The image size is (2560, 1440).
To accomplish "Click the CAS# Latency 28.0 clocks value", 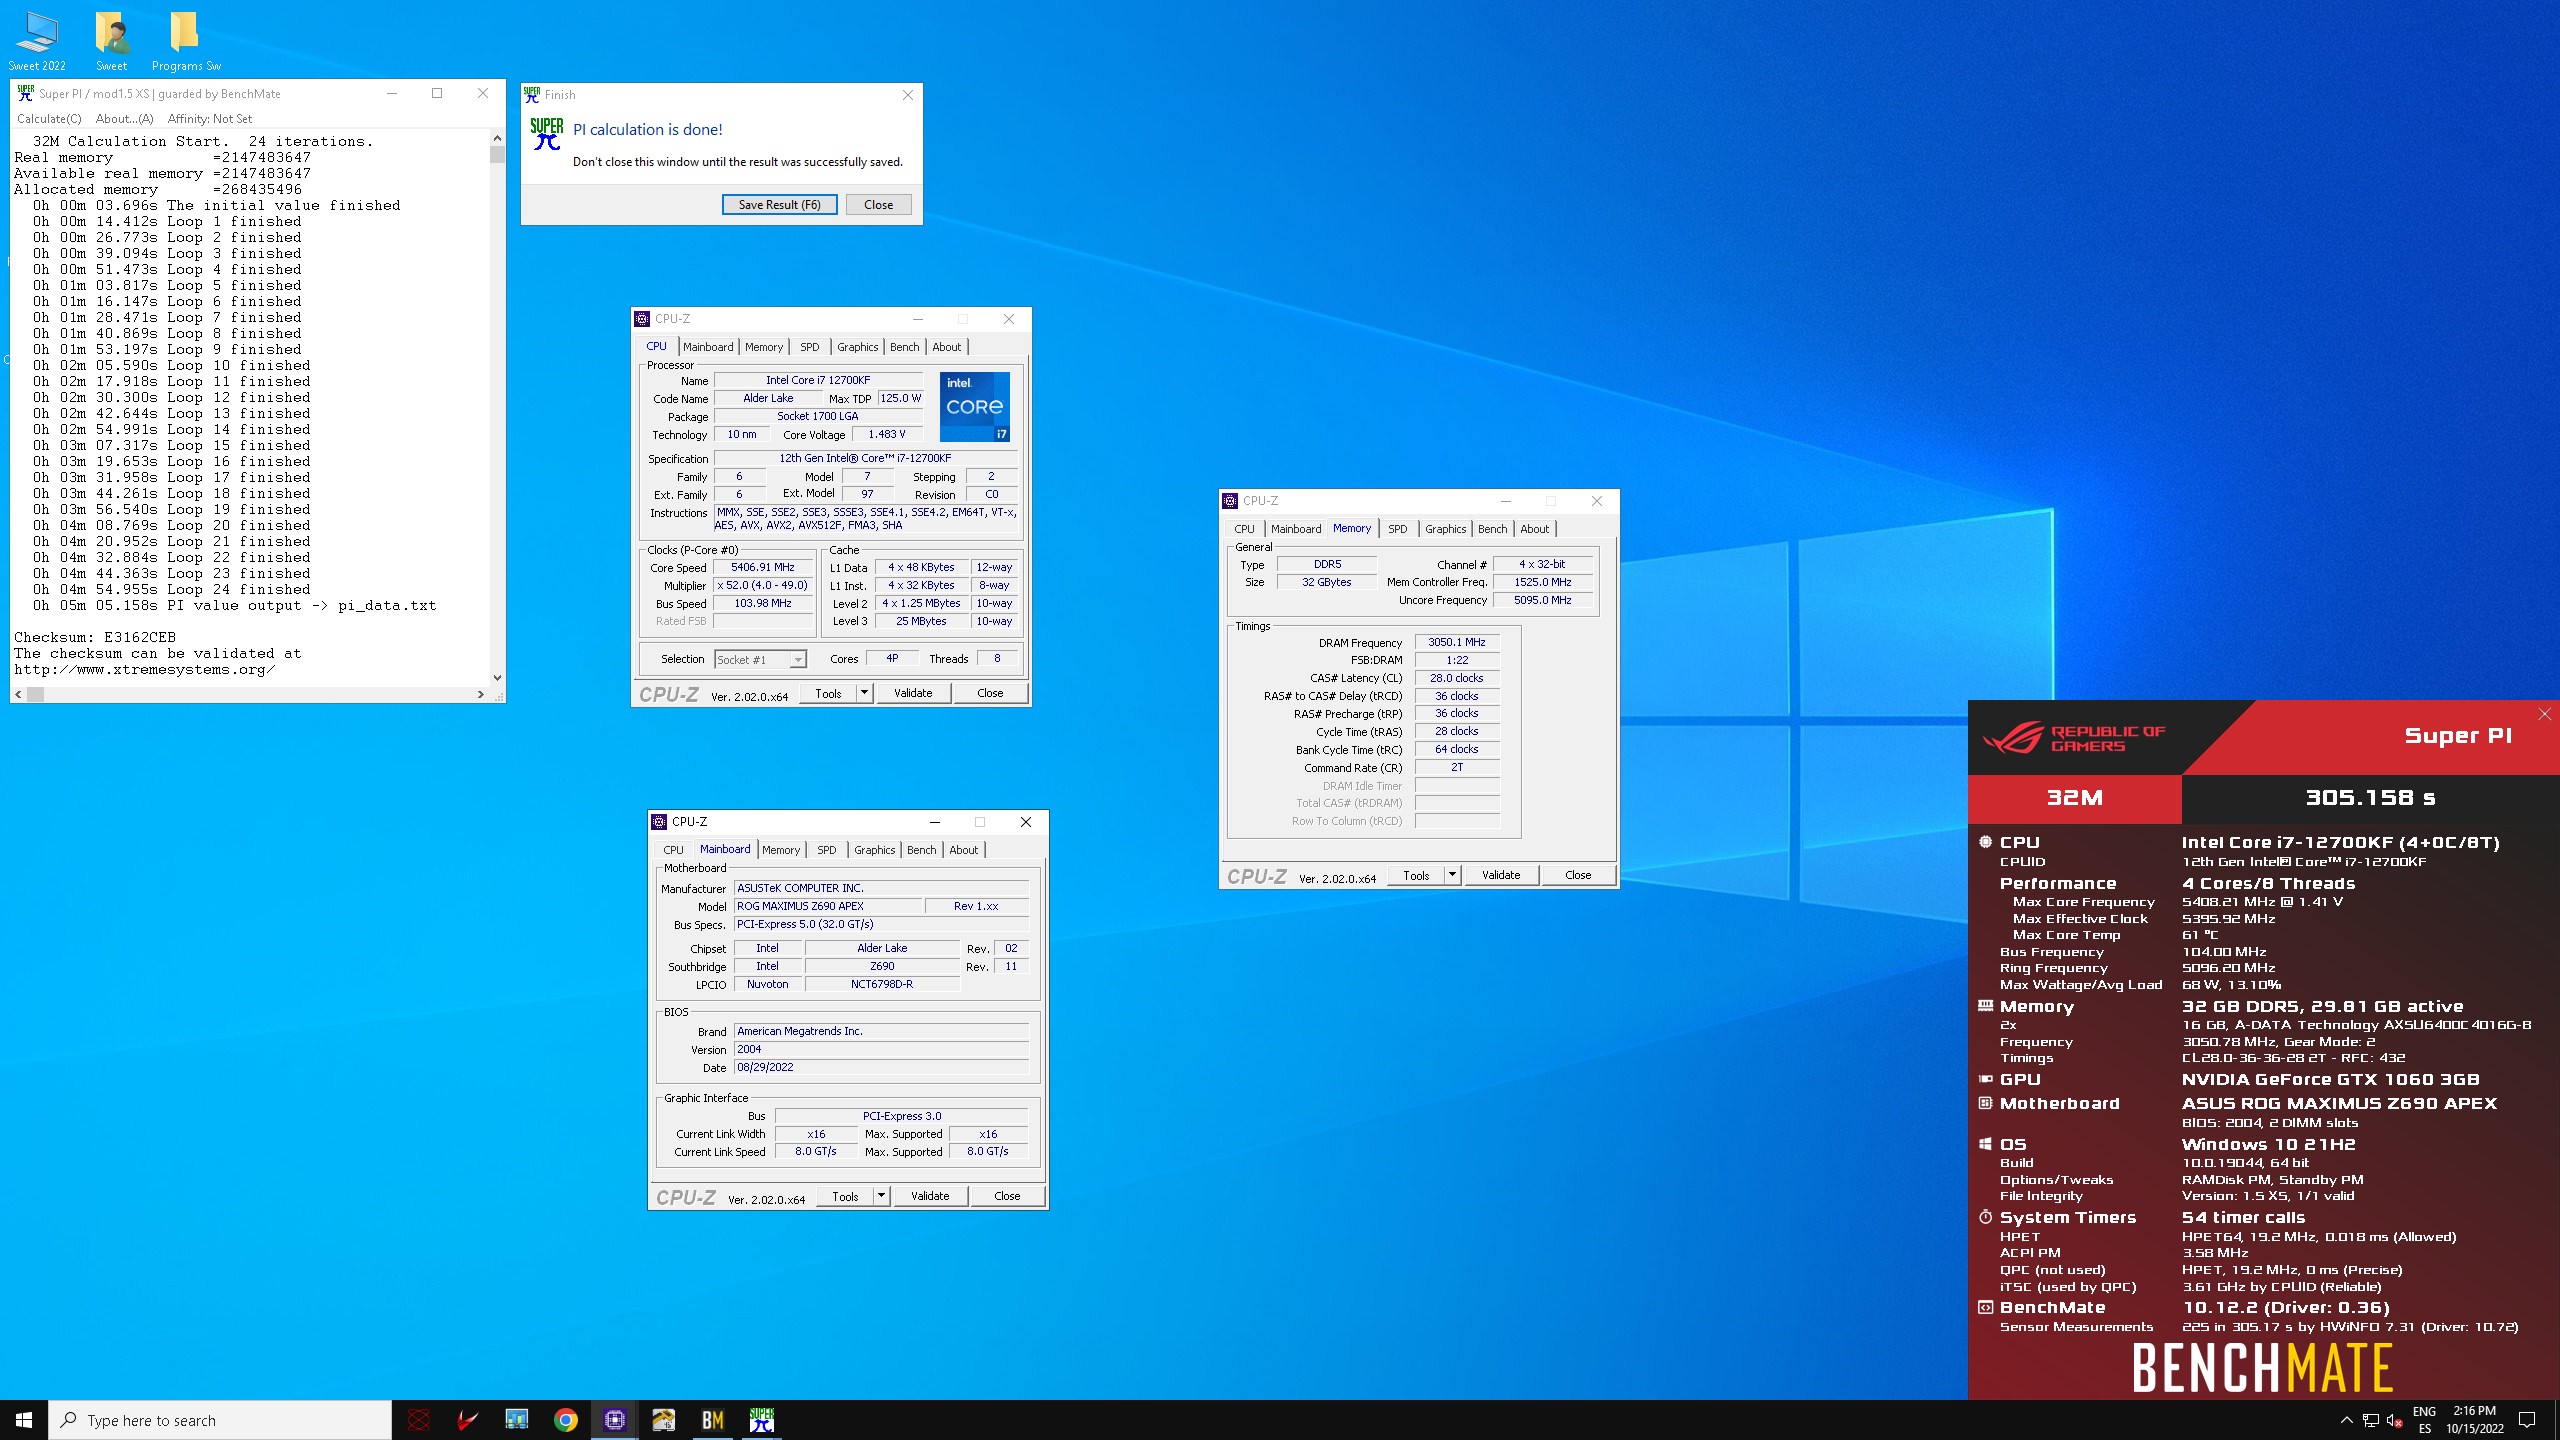I will pos(1457,678).
